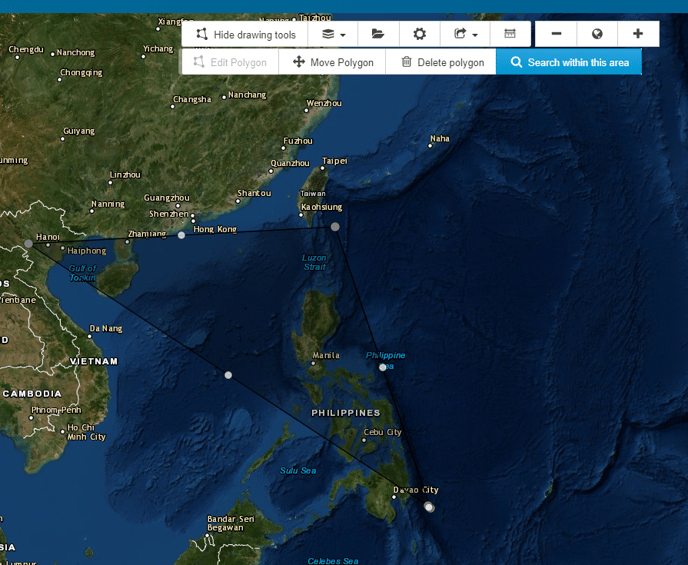Click the Edit Polygon button
This screenshot has width=688, height=565.
[230, 62]
